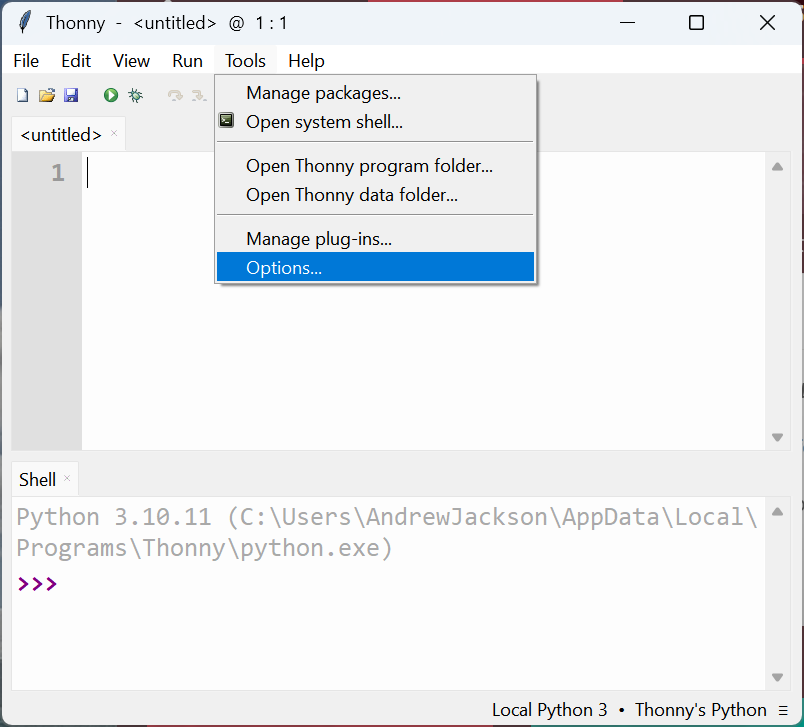Choose Manage packages... in Tools menu
The image size is (804, 727).
point(323,93)
